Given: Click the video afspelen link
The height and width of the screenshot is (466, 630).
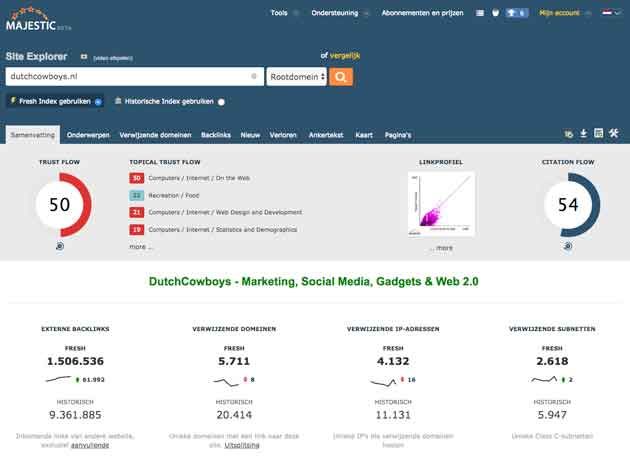Looking at the screenshot, I should 113,58.
